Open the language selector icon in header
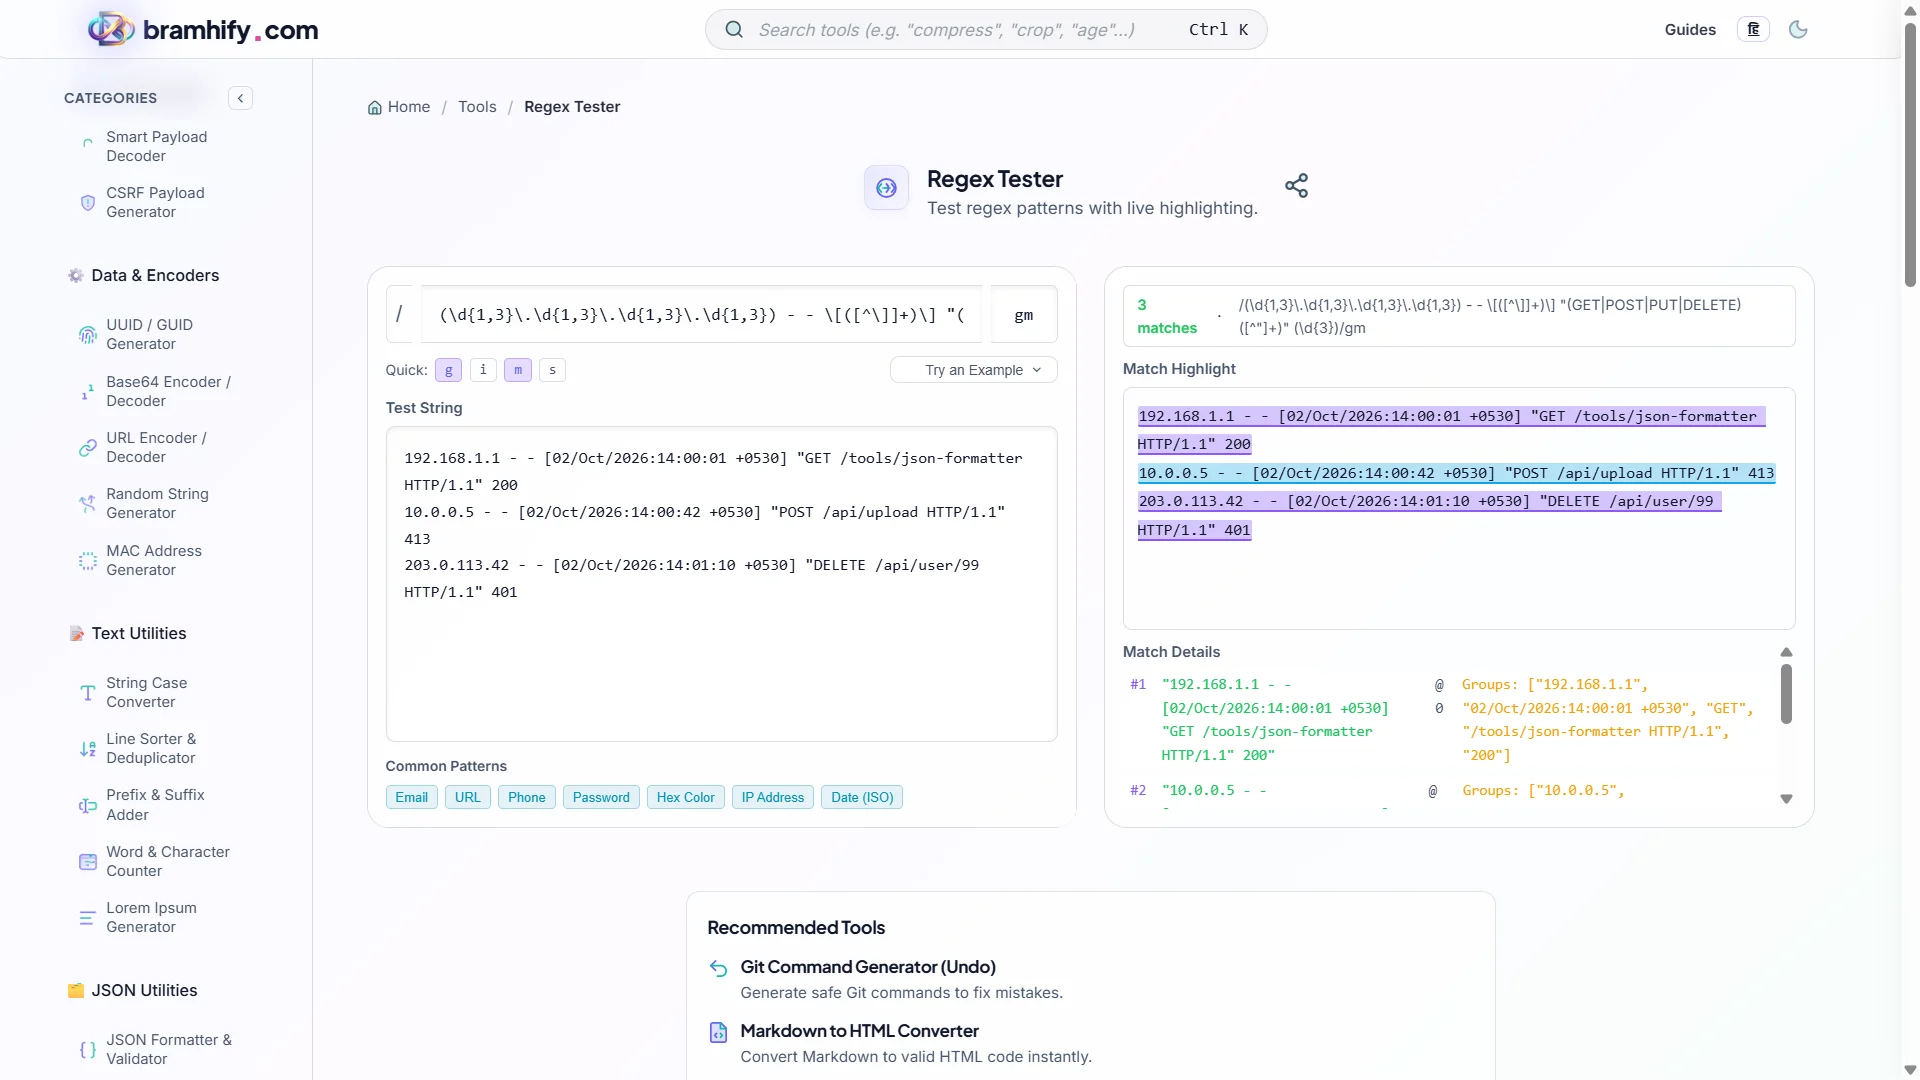The image size is (1920, 1080). coord(1753,30)
